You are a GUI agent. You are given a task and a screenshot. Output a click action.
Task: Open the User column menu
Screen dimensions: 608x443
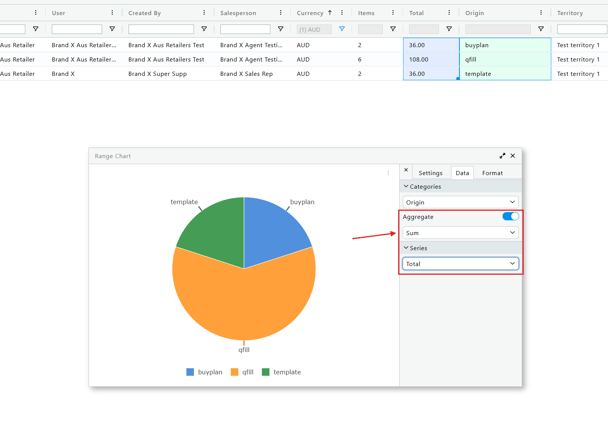tap(112, 13)
